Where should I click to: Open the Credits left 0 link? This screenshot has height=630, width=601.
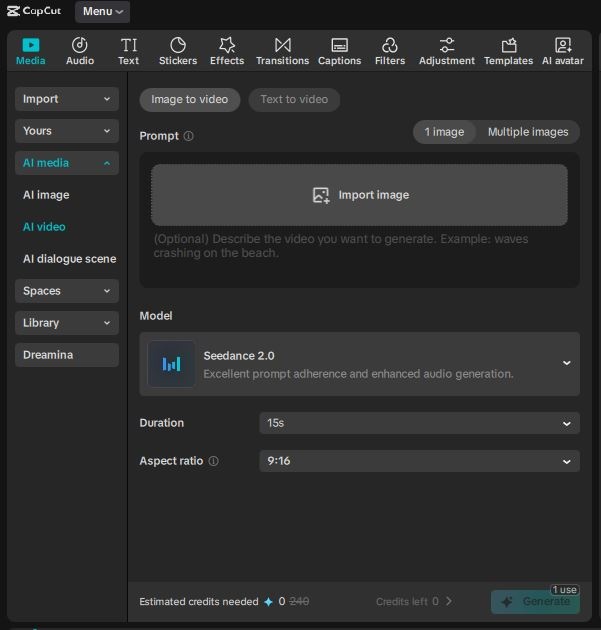click(414, 601)
